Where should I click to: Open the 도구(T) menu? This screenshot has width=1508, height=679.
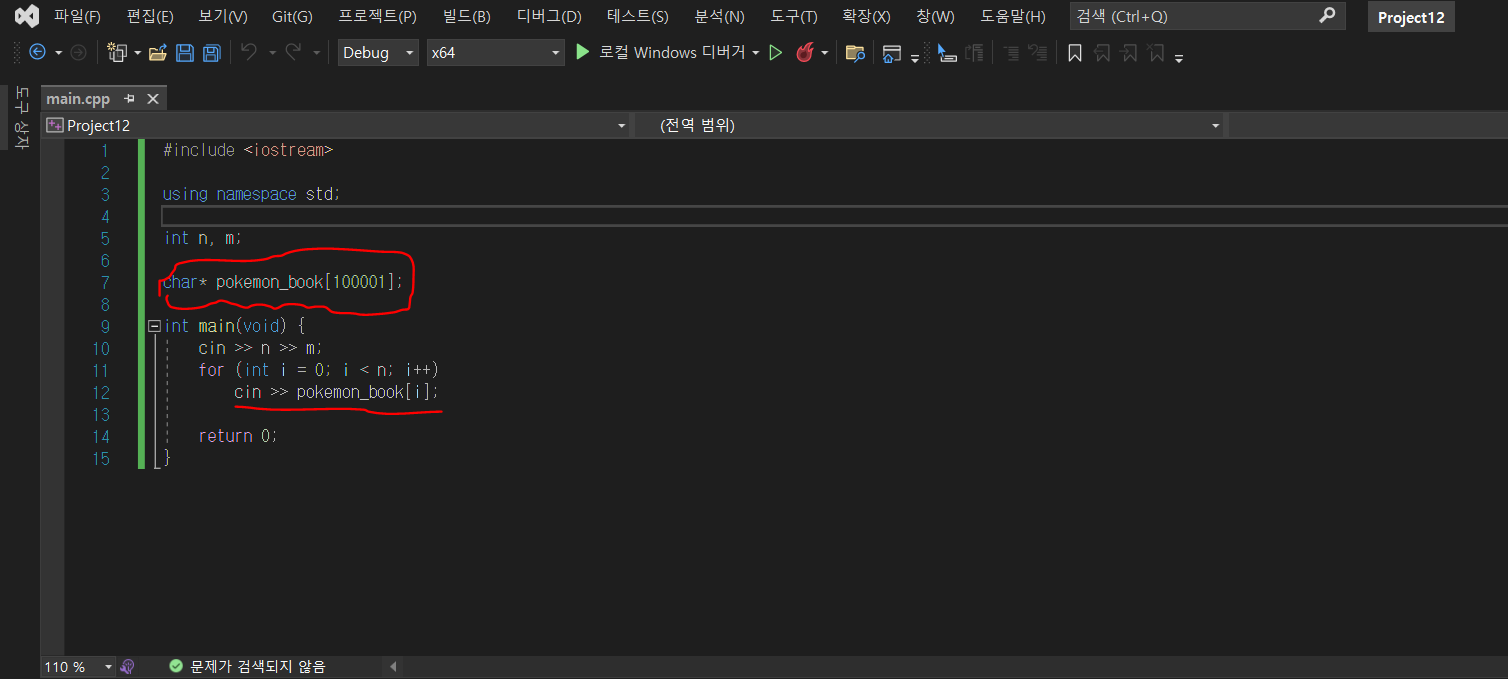coord(794,16)
